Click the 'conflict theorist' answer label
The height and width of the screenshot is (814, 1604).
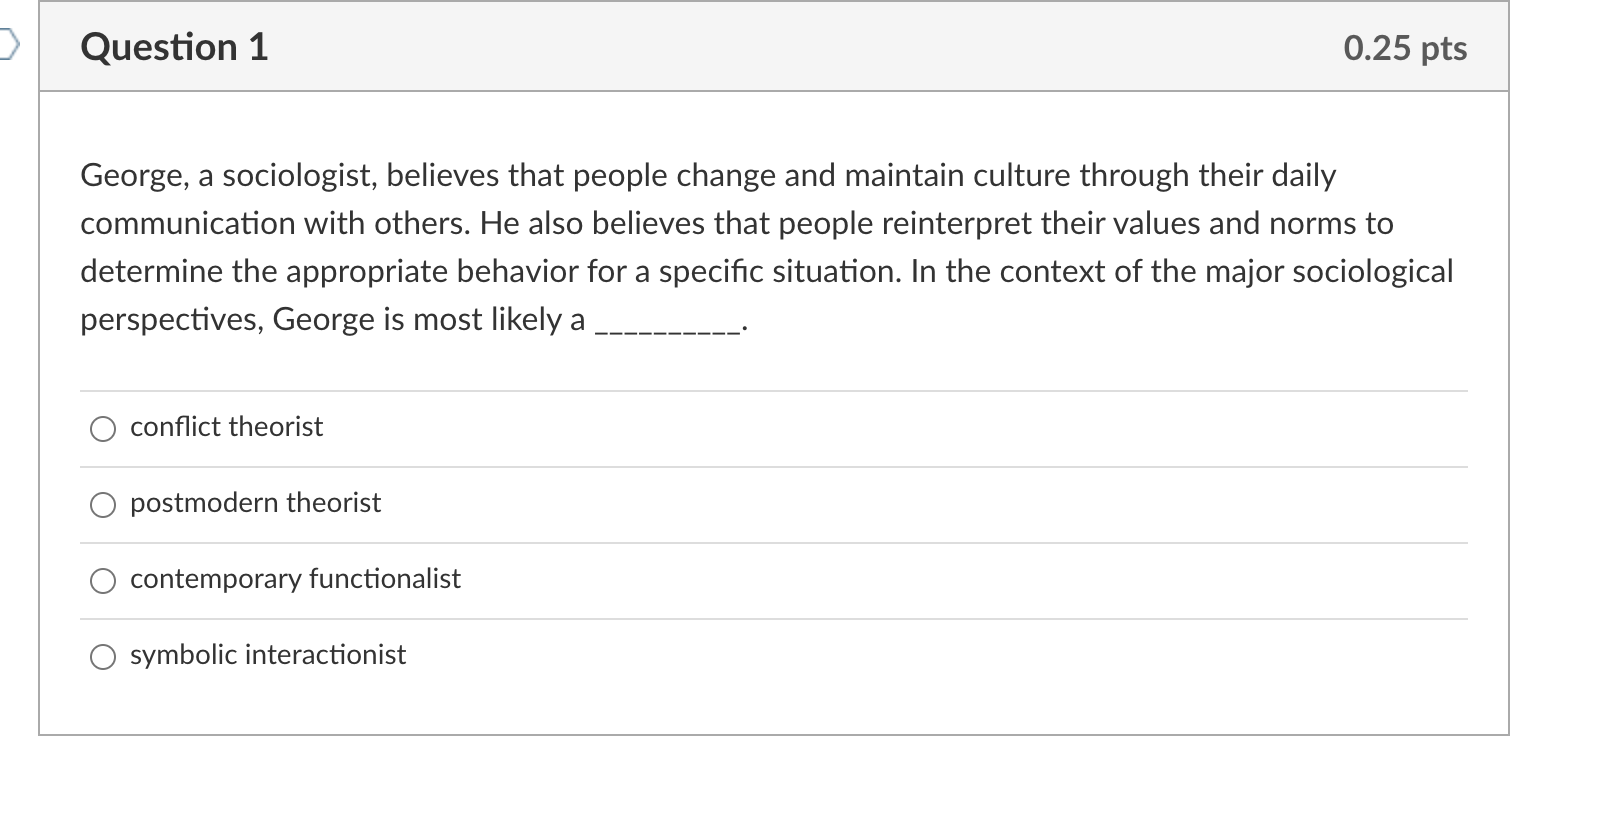point(227,427)
